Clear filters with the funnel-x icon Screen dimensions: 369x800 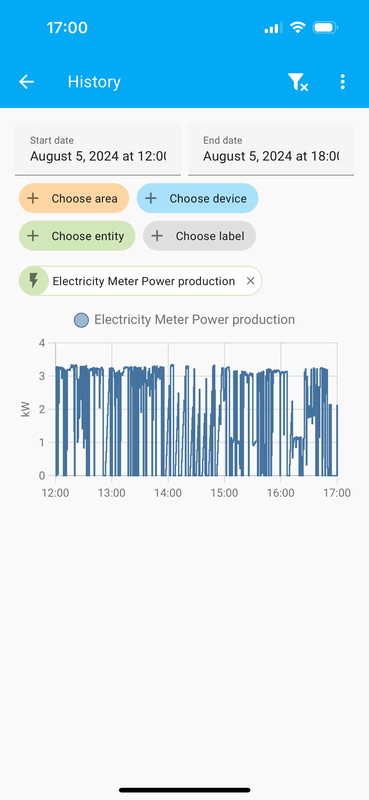pos(298,82)
